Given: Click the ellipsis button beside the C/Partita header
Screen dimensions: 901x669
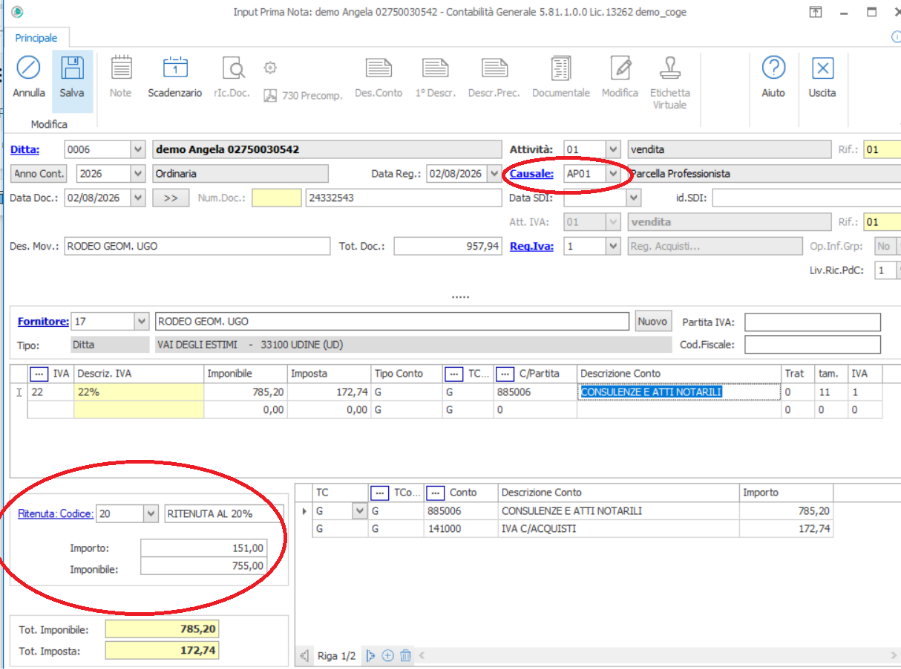Looking at the screenshot, I should click(505, 374).
